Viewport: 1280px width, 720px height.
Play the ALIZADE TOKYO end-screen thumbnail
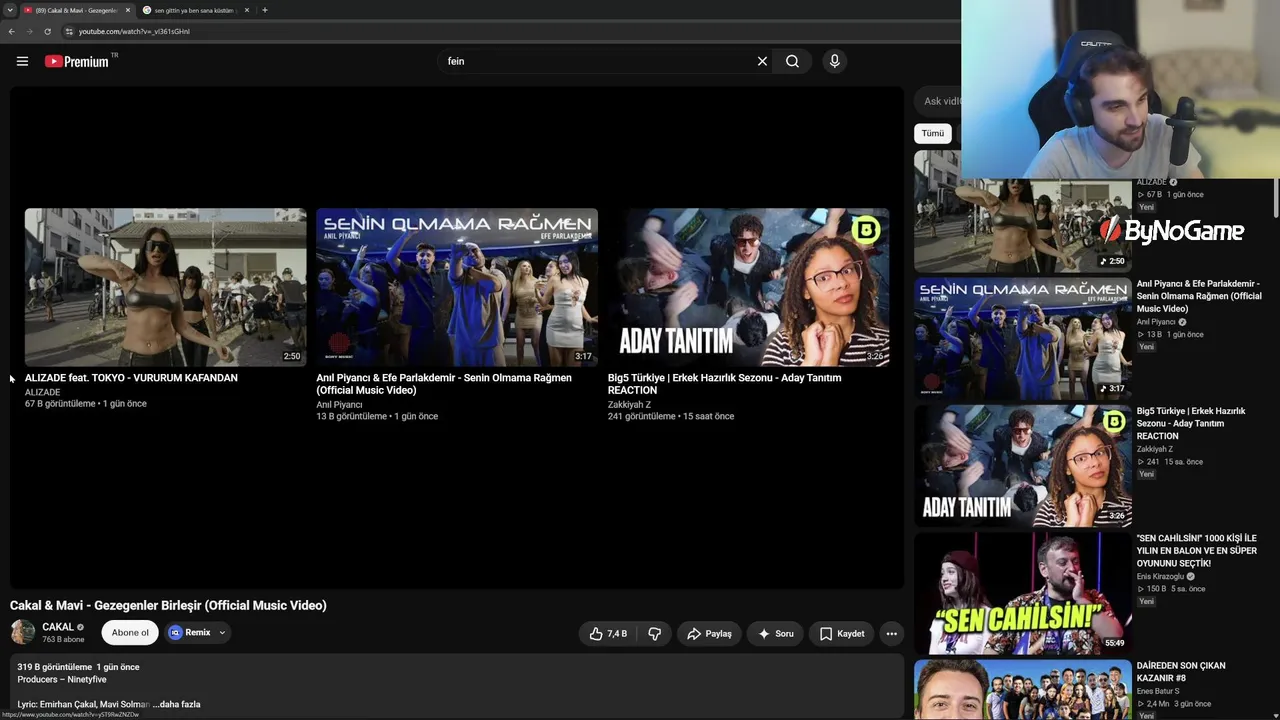click(166, 287)
